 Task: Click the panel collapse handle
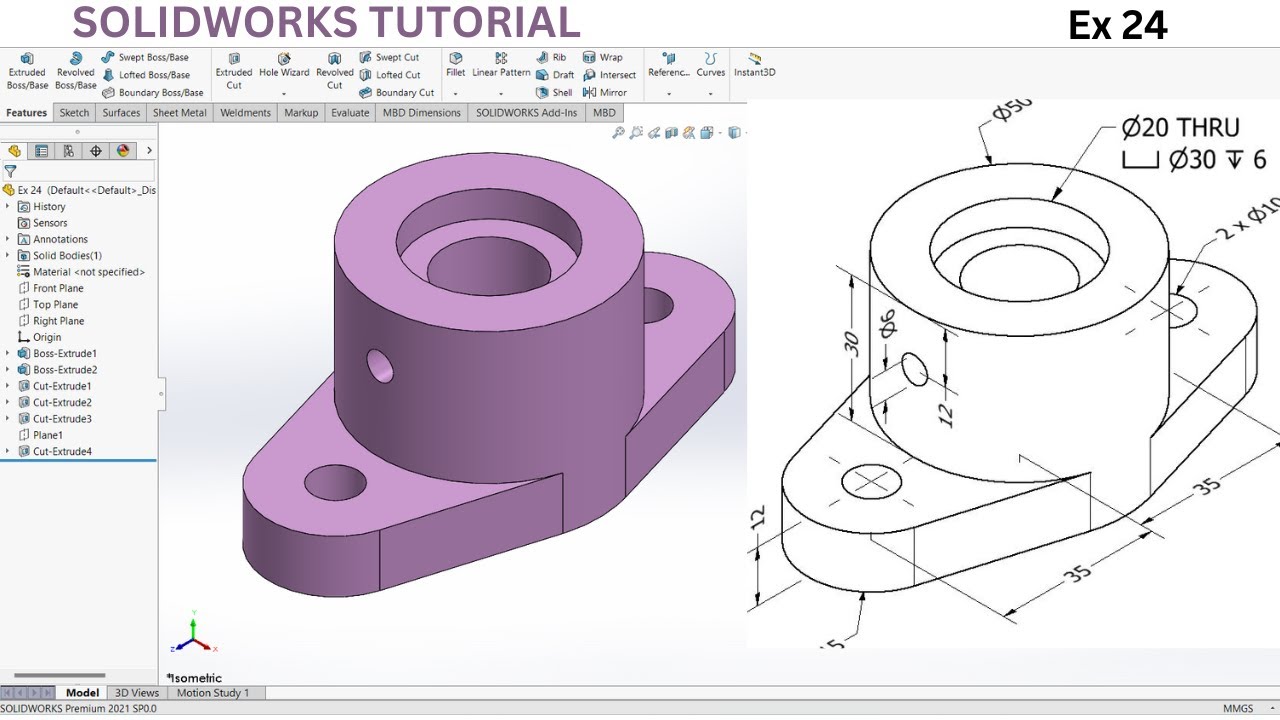(161, 394)
